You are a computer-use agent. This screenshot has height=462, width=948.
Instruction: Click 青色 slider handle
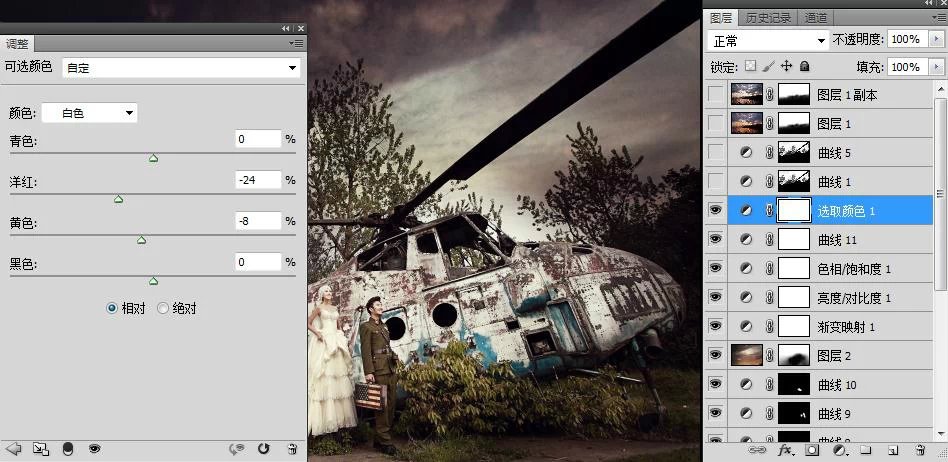click(x=154, y=158)
